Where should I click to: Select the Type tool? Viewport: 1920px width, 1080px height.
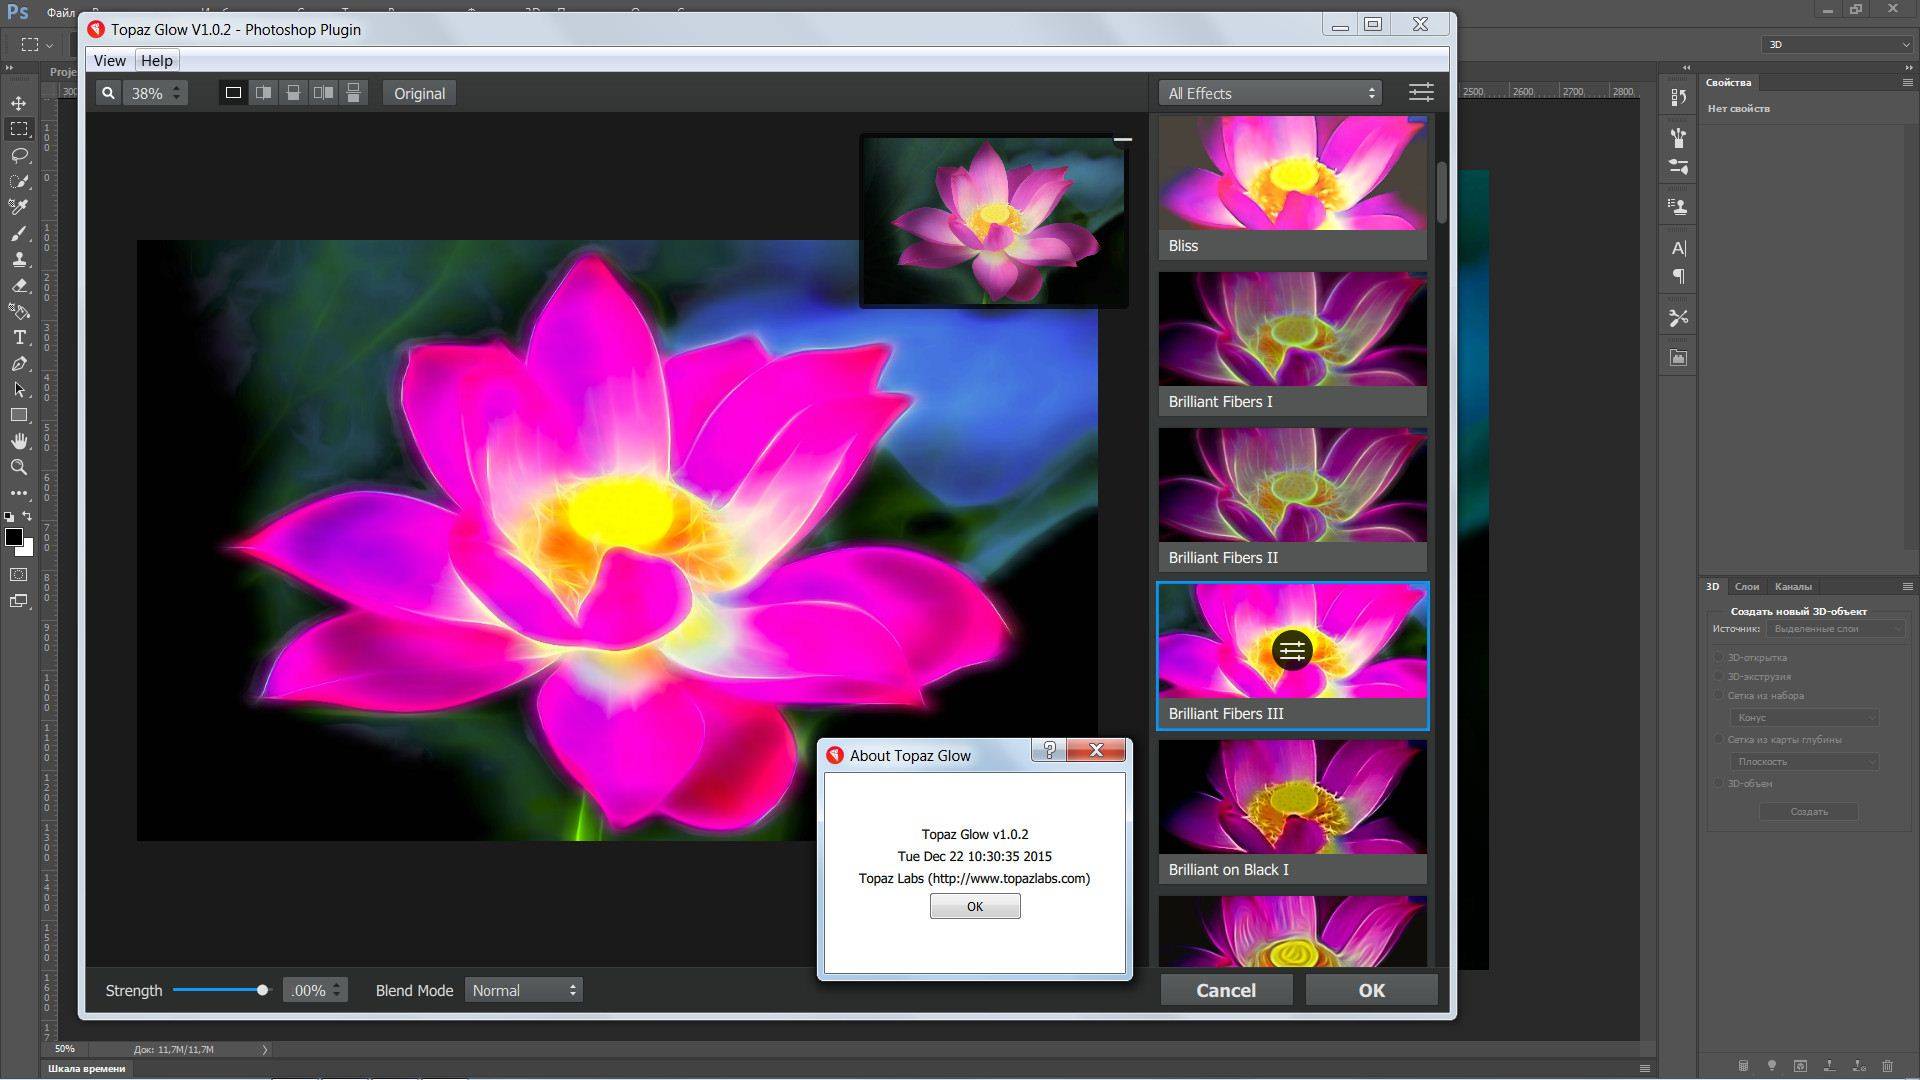(x=19, y=337)
